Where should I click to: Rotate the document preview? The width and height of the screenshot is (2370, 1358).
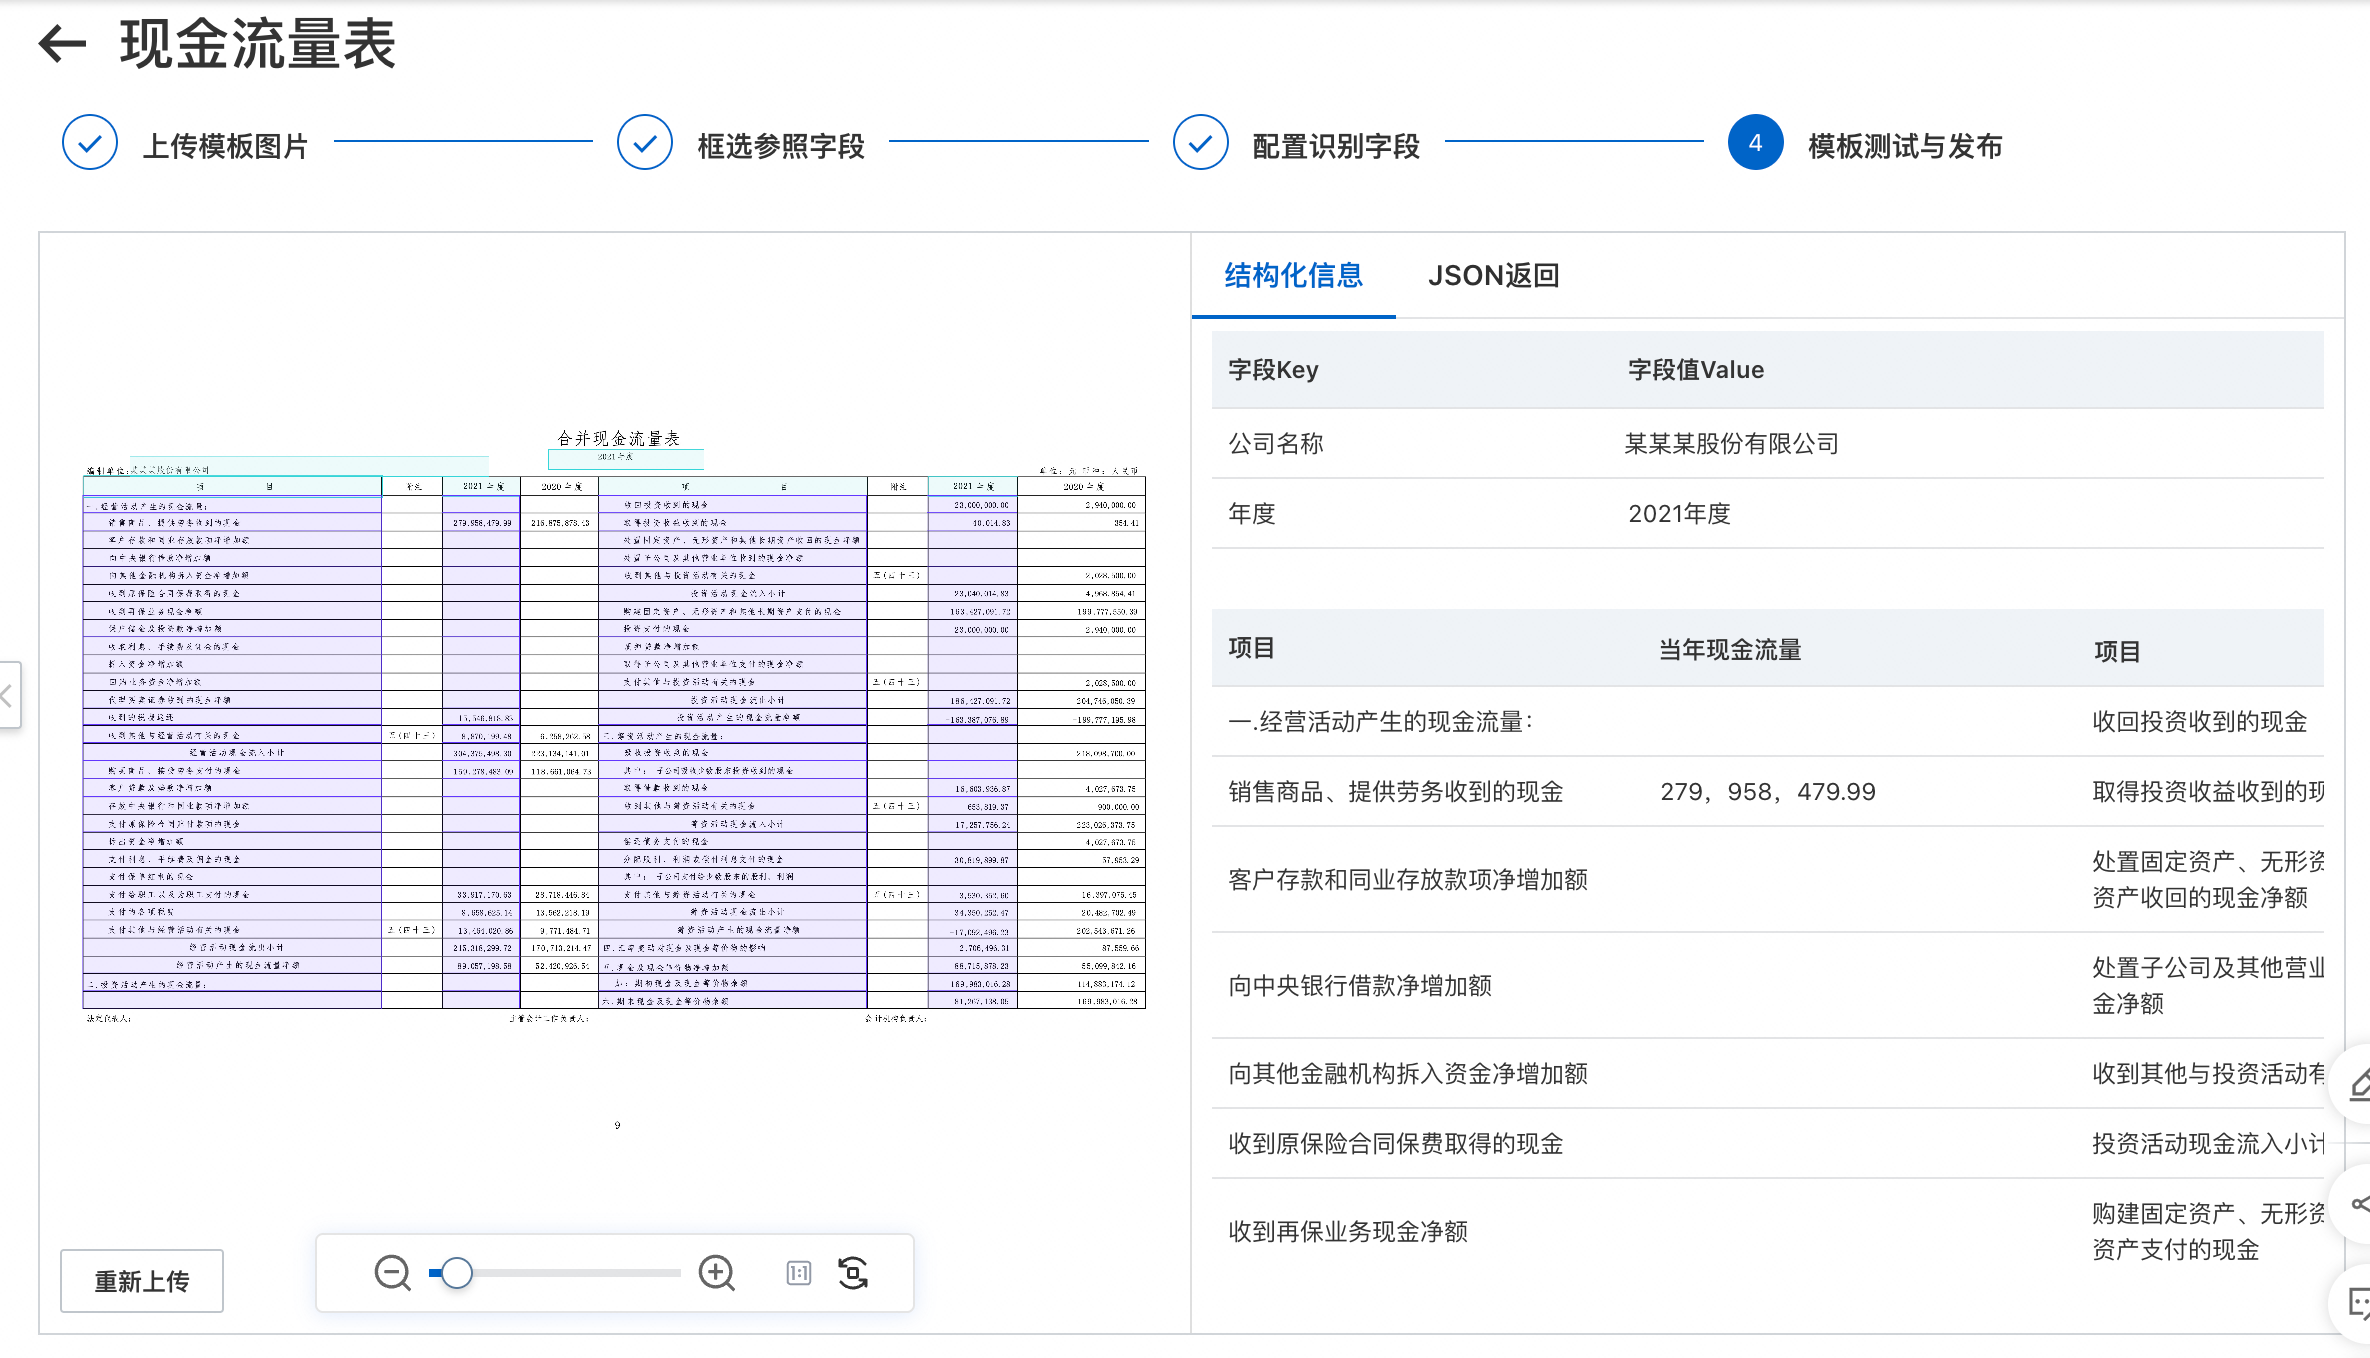[x=853, y=1273]
